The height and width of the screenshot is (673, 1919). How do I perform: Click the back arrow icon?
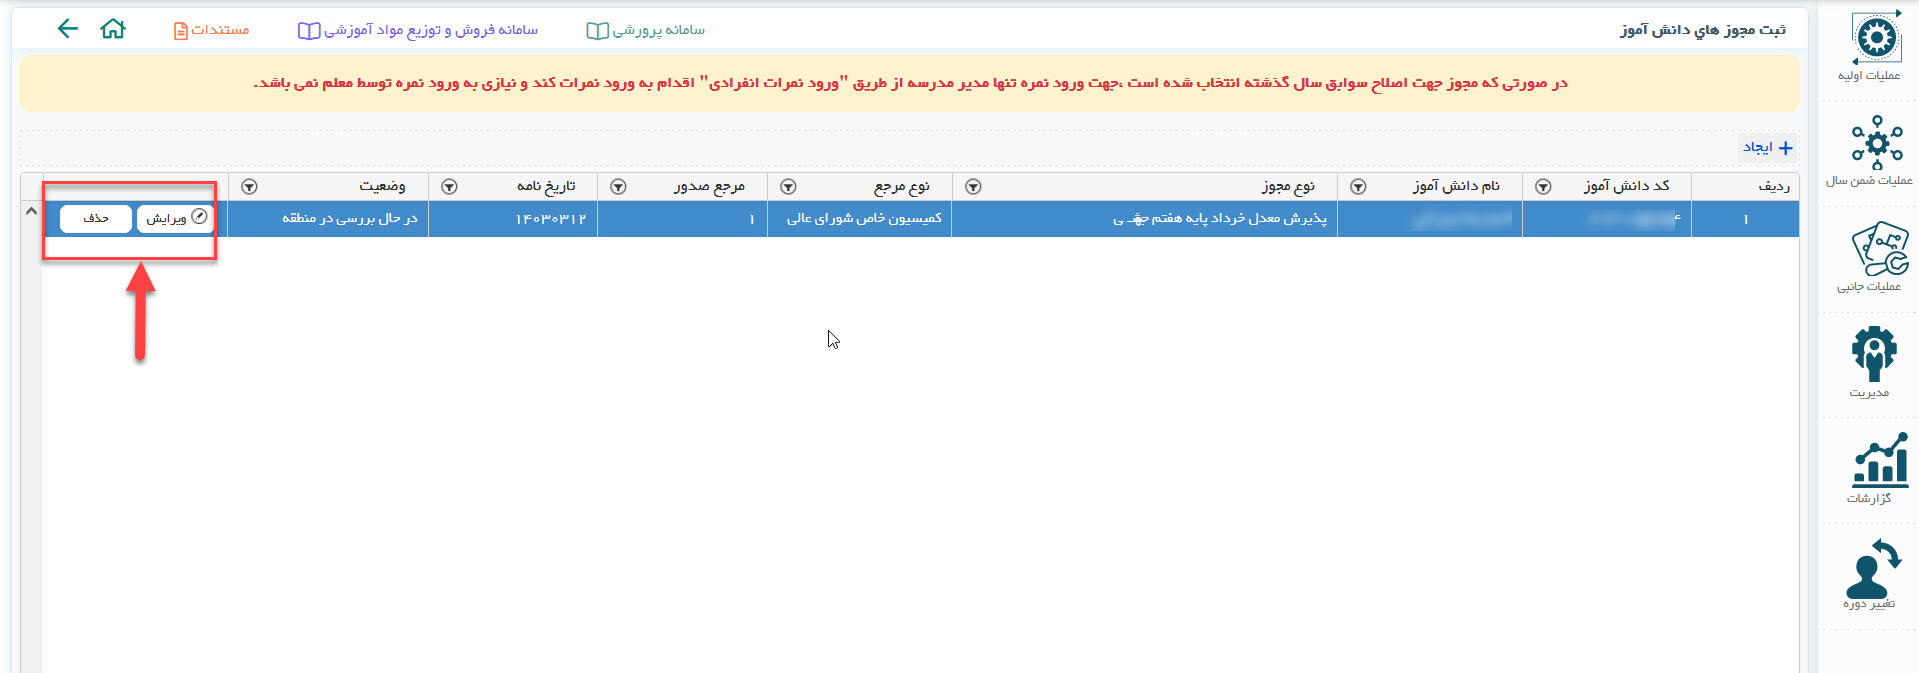pos(67,29)
